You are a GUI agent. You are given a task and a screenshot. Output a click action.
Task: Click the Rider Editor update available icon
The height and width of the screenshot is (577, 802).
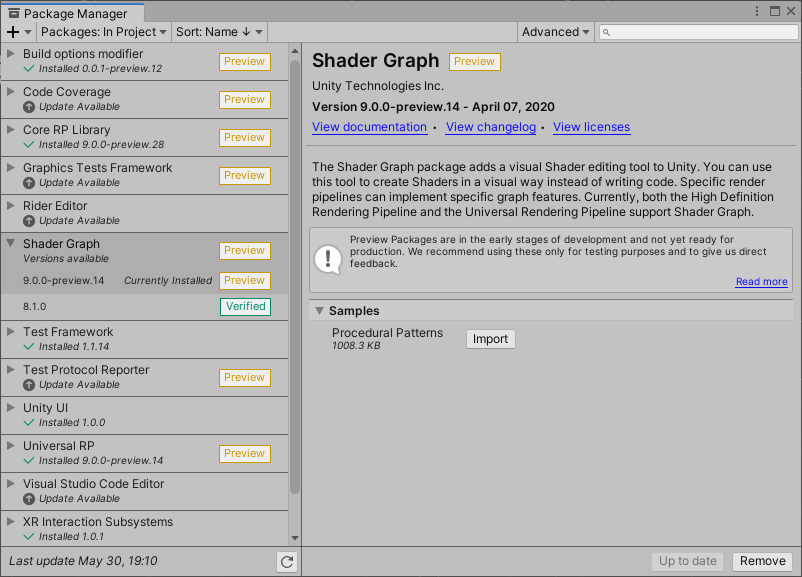[x=29, y=221]
